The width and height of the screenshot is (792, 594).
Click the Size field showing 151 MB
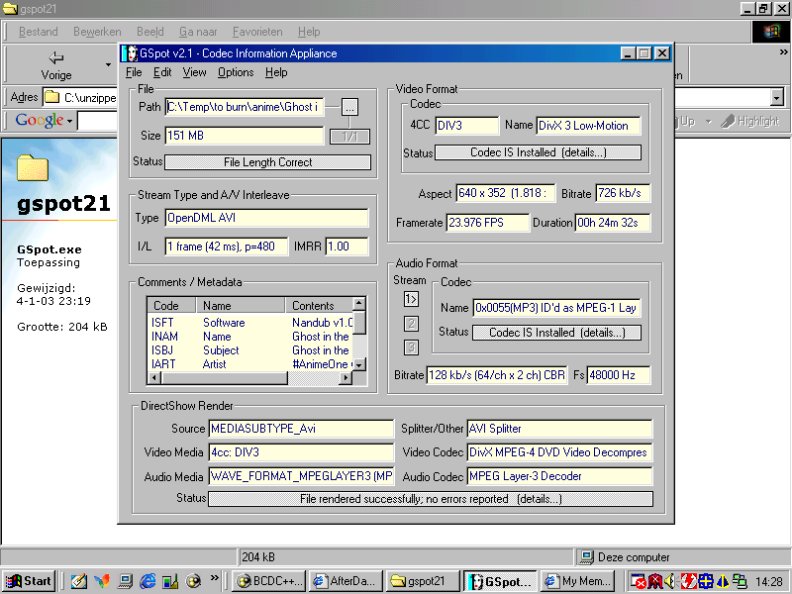244,136
